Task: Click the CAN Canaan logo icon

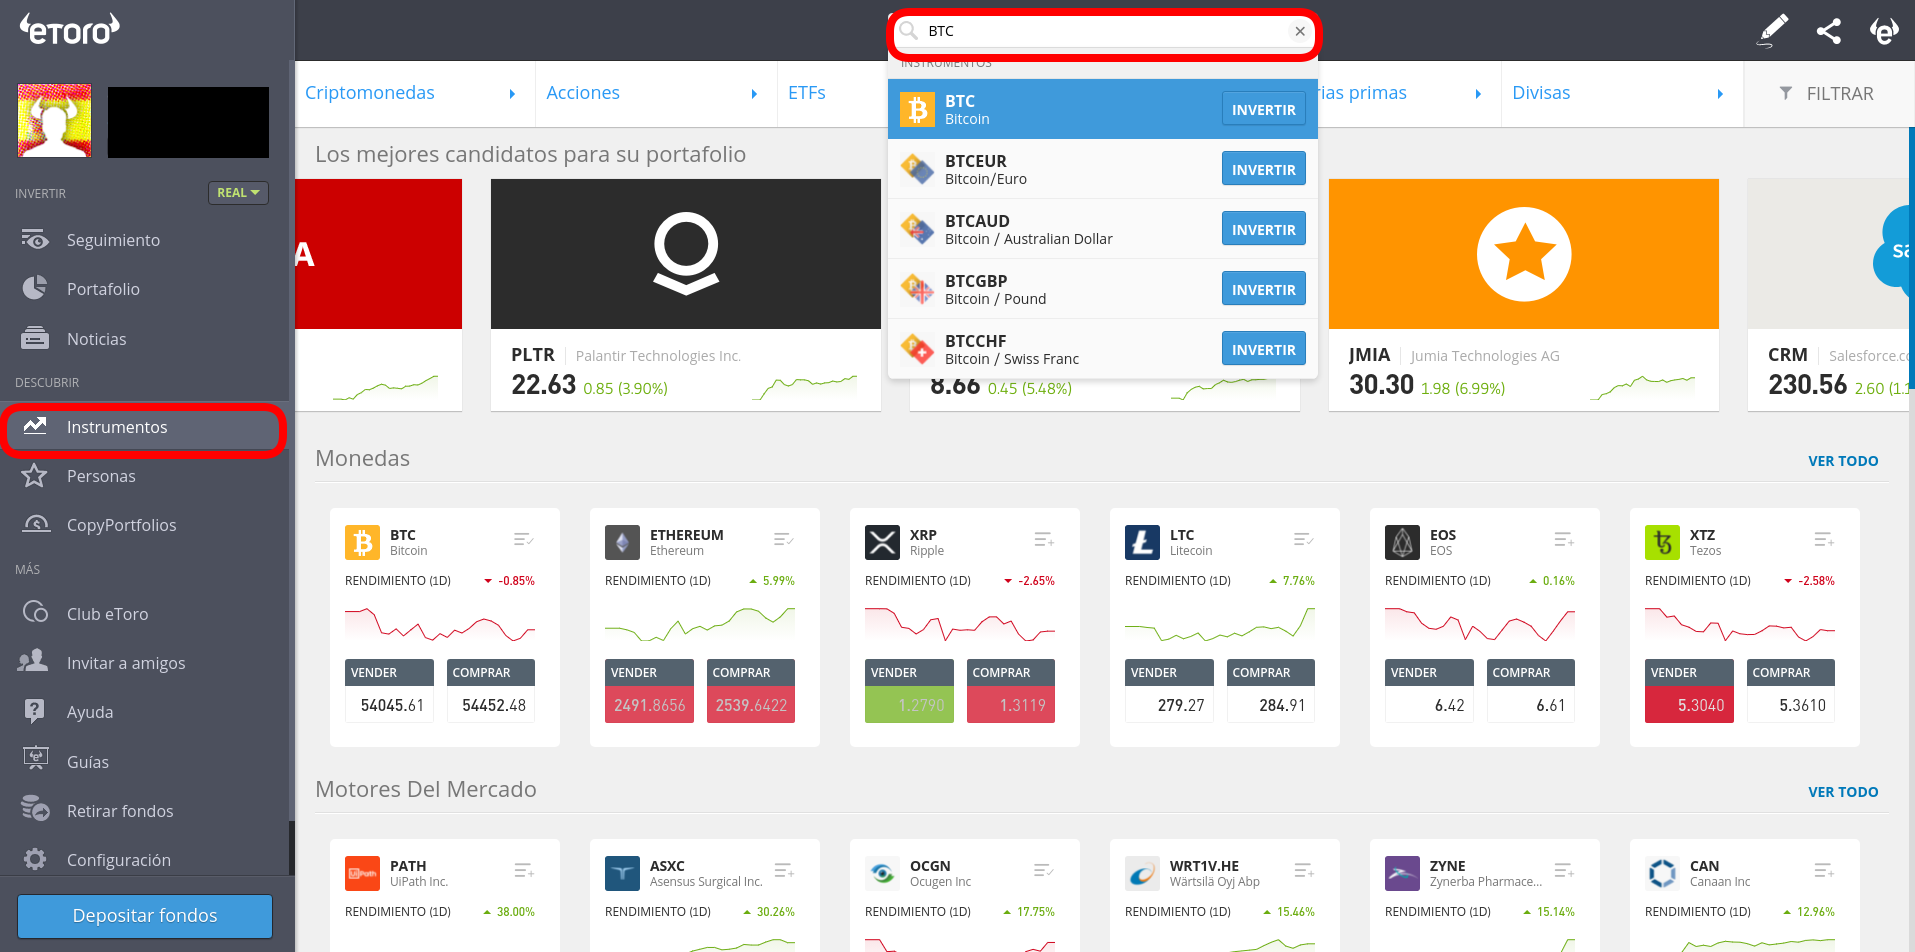Action: [1662, 874]
